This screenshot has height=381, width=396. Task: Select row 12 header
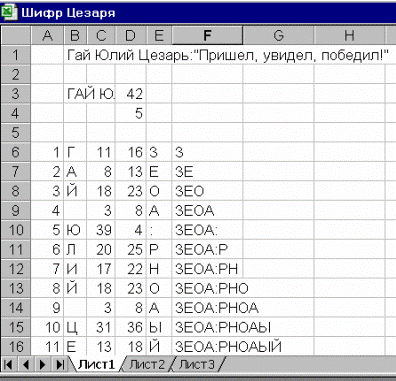click(x=16, y=269)
